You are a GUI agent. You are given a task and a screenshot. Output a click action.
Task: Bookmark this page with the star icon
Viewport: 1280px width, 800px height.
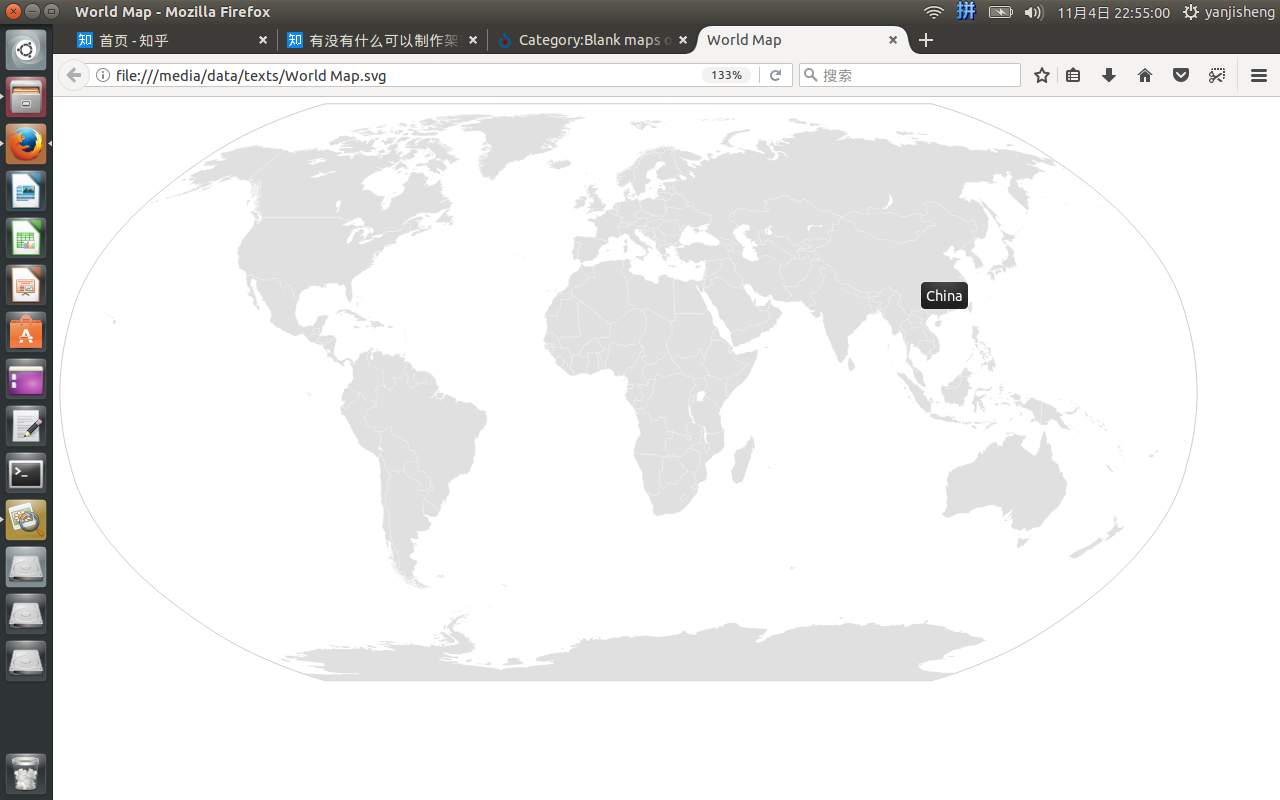click(x=1042, y=75)
